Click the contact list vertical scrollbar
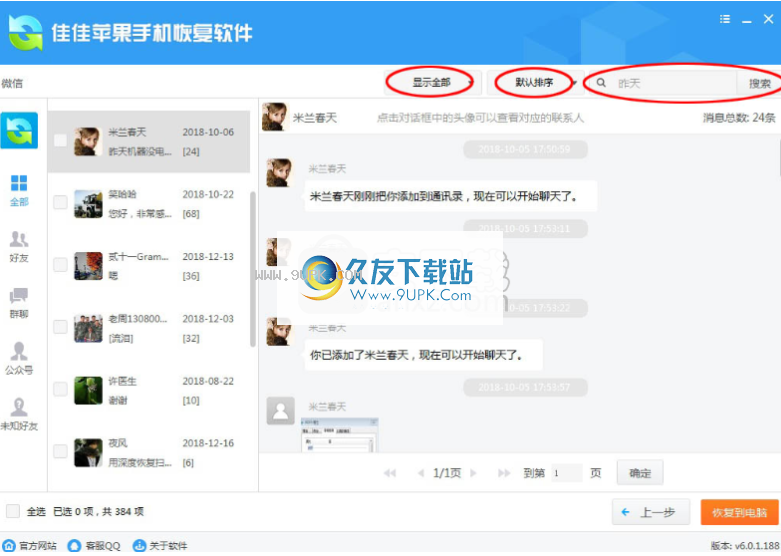This screenshot has width=781, height=556. (x=253, y=269)
